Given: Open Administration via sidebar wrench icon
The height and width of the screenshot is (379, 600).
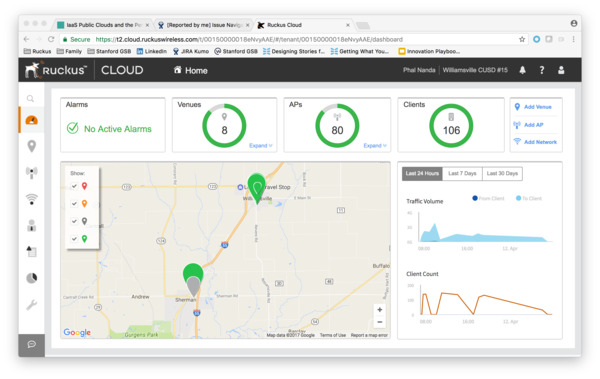Looking at the screenshot, I should tap(31, 305).
